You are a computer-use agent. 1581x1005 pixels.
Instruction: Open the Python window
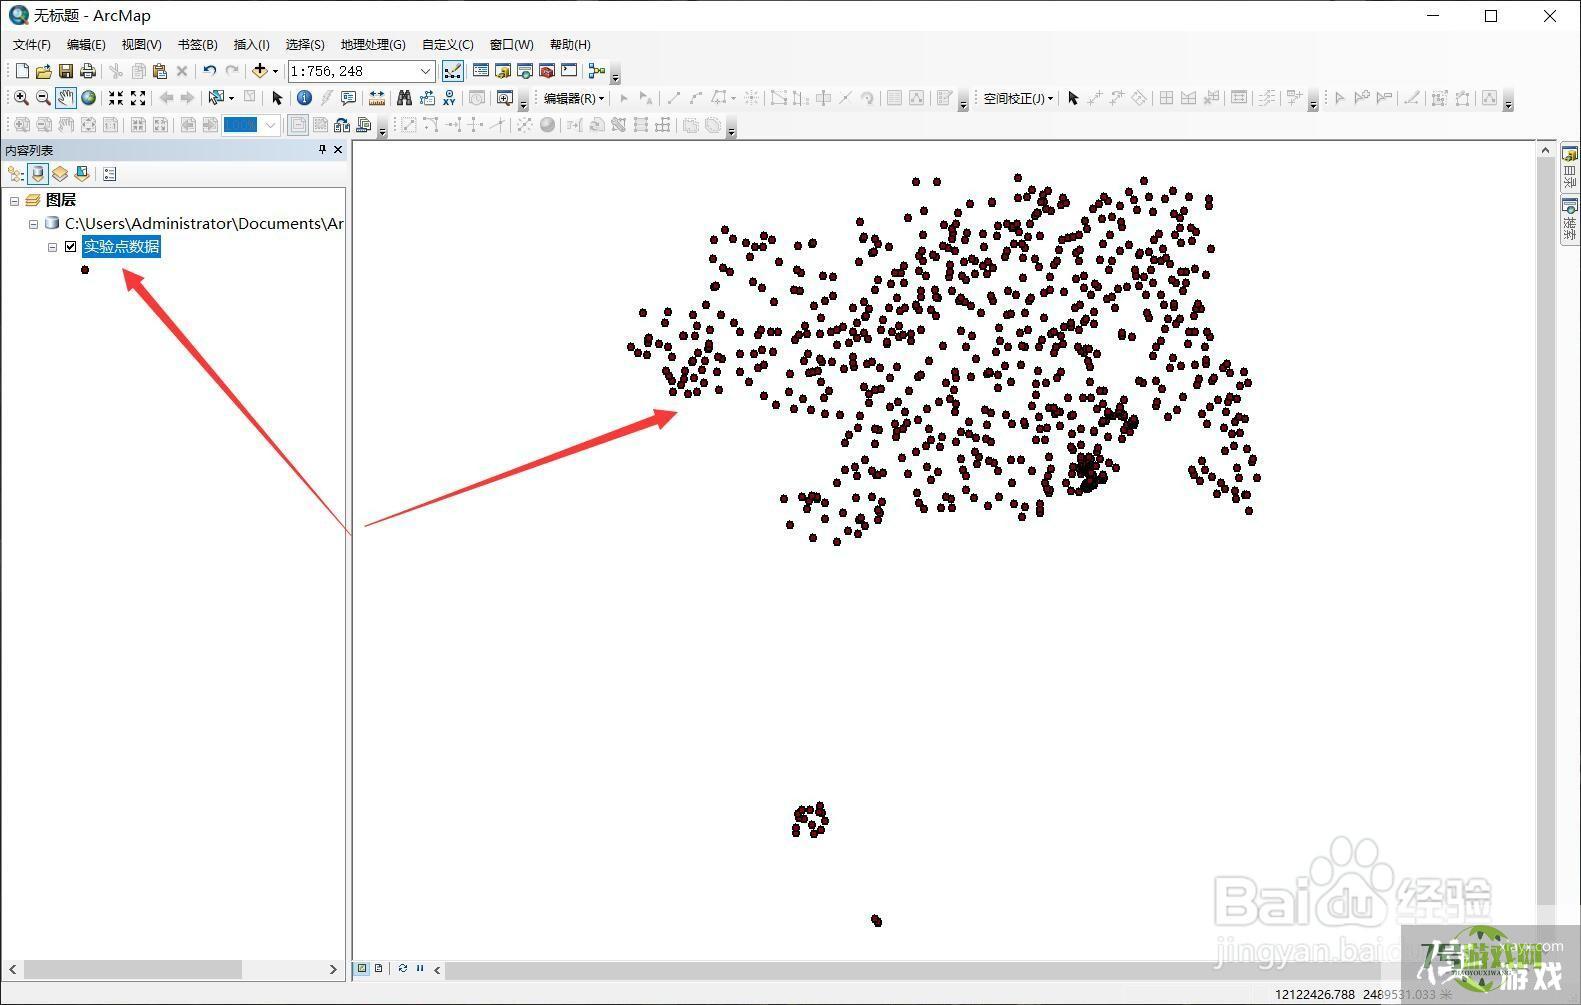tap(569, 71)
